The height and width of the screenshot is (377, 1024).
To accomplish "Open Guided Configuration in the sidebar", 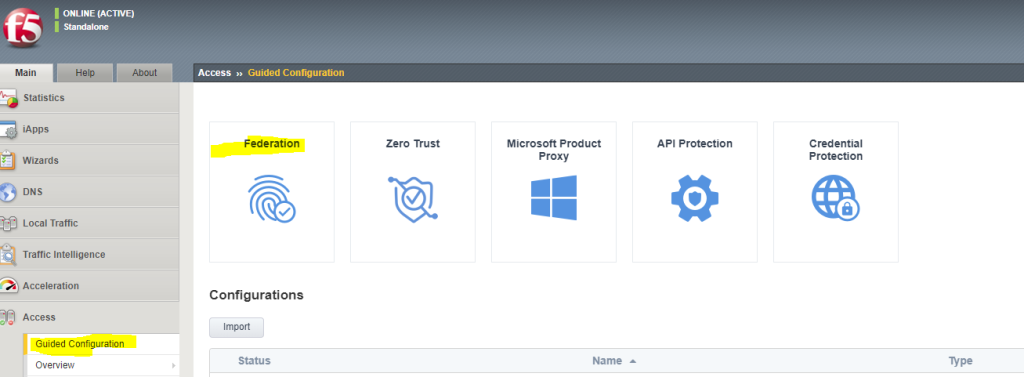I will point(80,344).
